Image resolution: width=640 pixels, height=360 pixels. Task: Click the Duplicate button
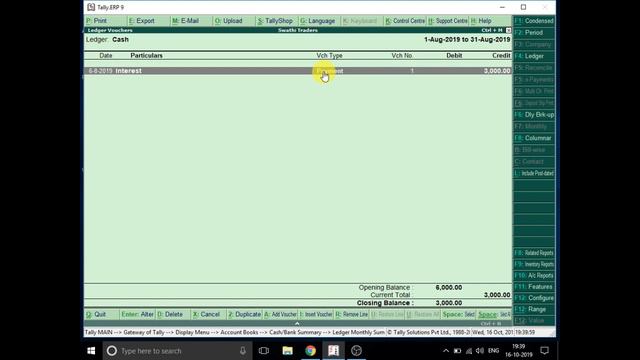click(244, 315)
